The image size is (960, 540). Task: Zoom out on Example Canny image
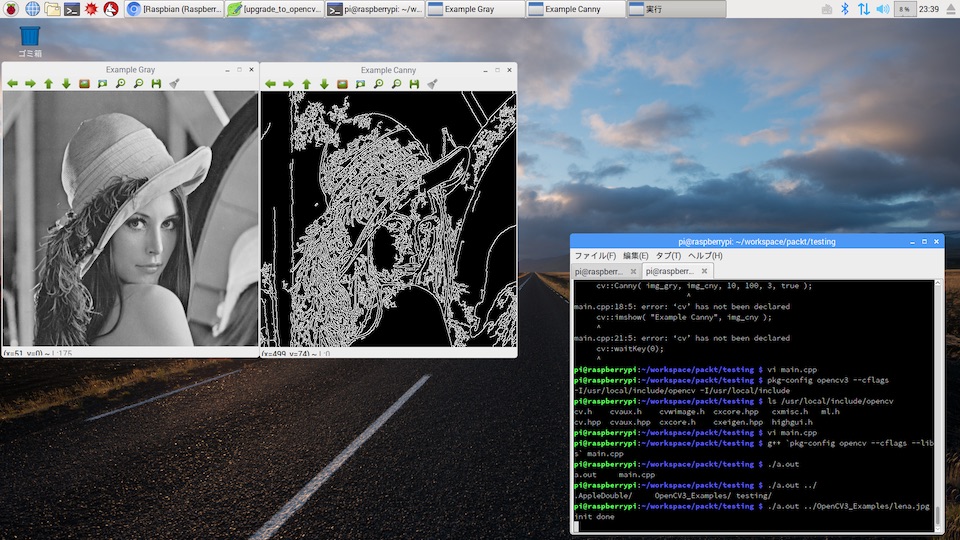point(396,84)
